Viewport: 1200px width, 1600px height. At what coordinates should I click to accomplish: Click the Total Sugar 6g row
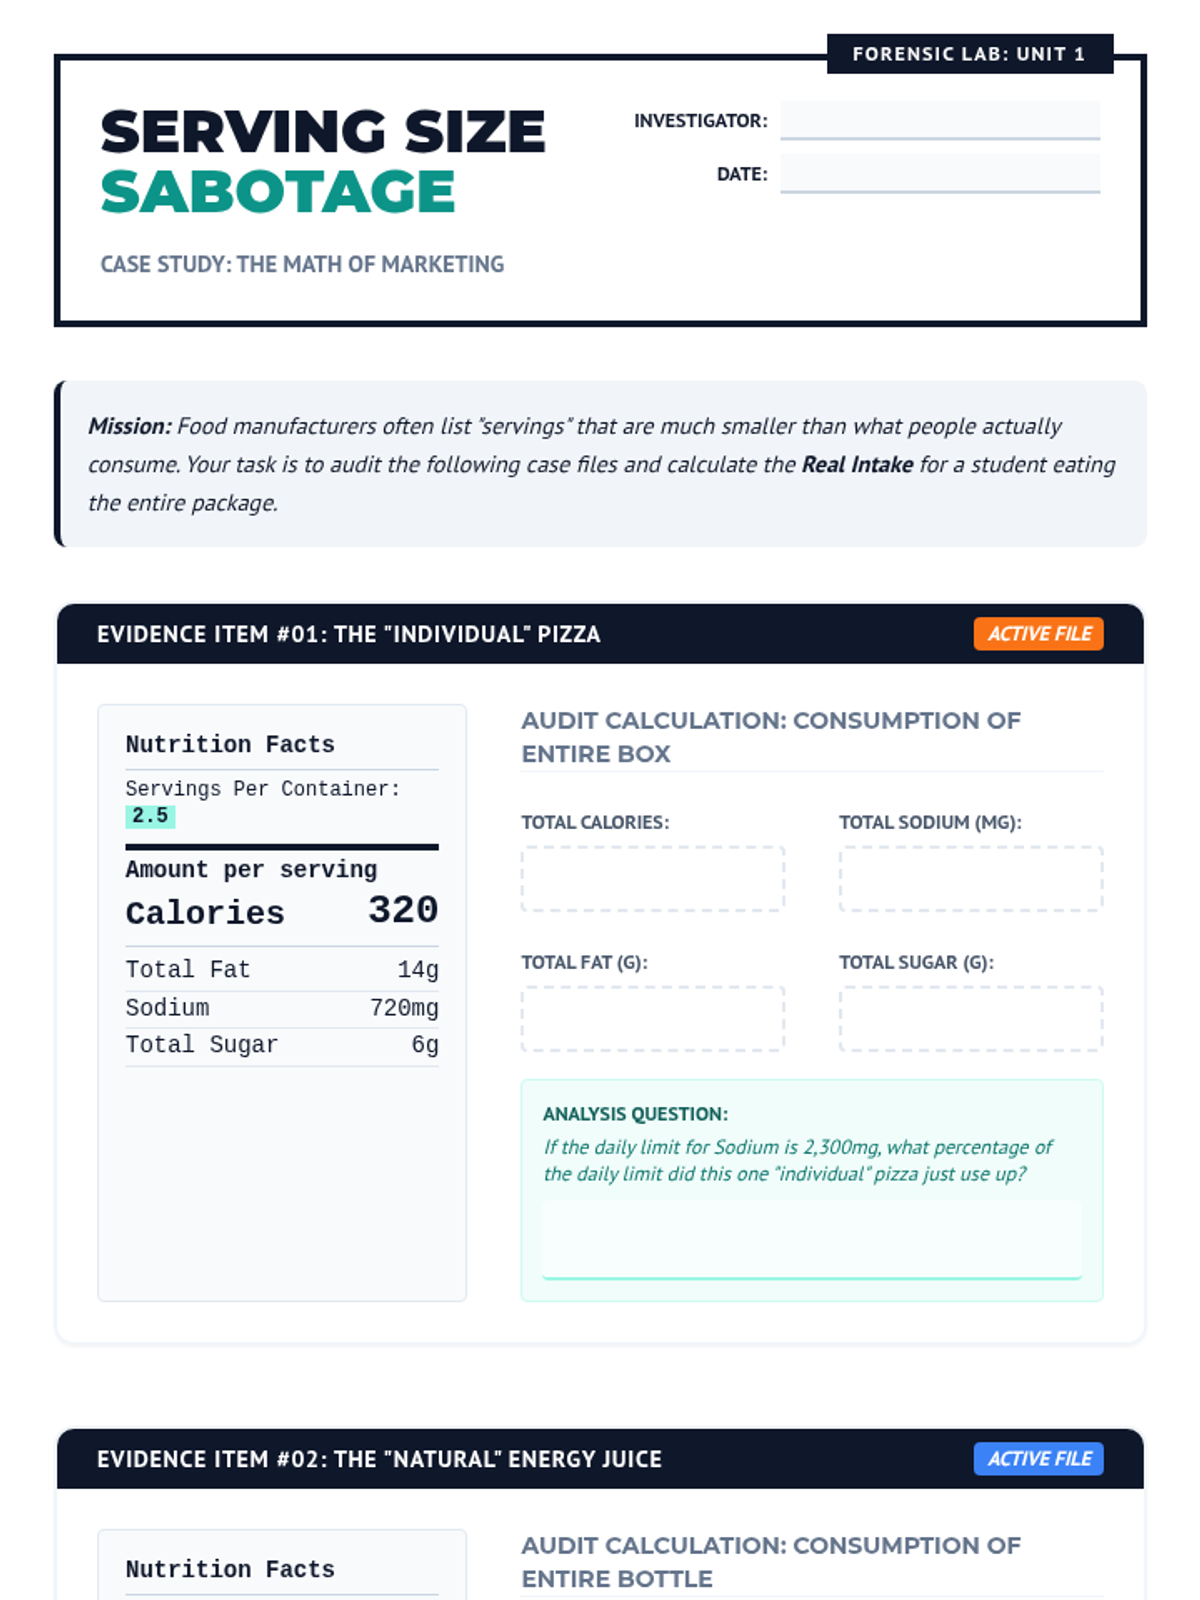(281, 1045)
